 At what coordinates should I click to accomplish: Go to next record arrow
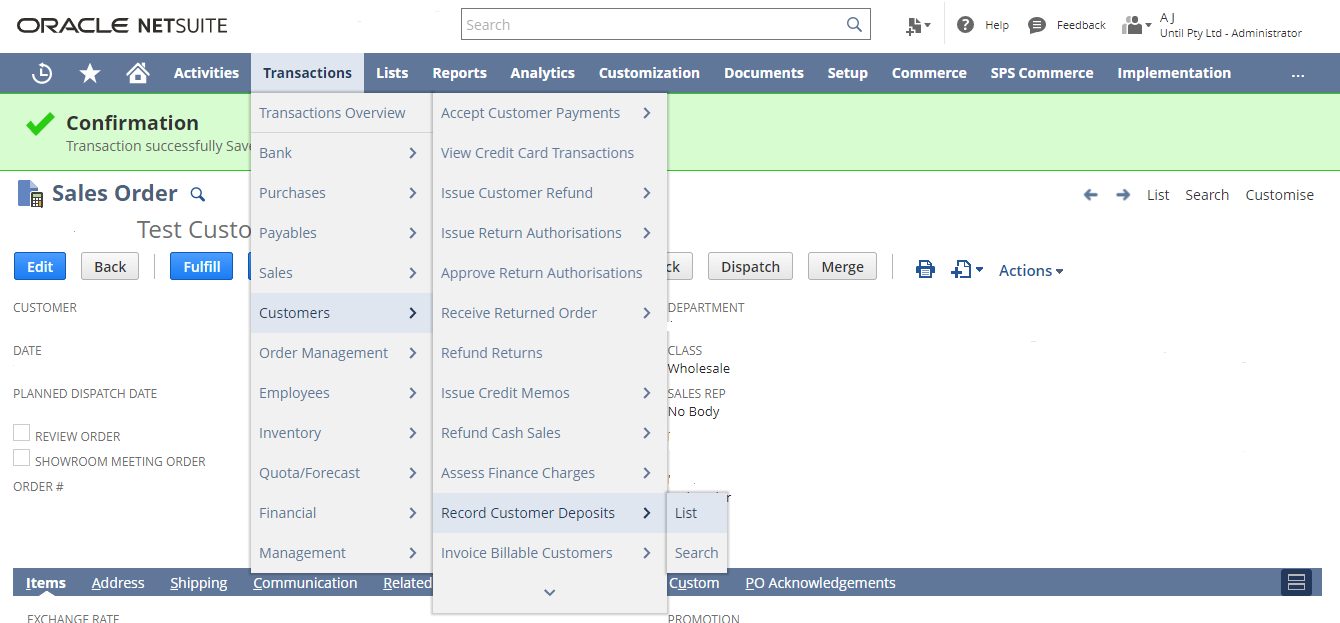coord(1123,195)
